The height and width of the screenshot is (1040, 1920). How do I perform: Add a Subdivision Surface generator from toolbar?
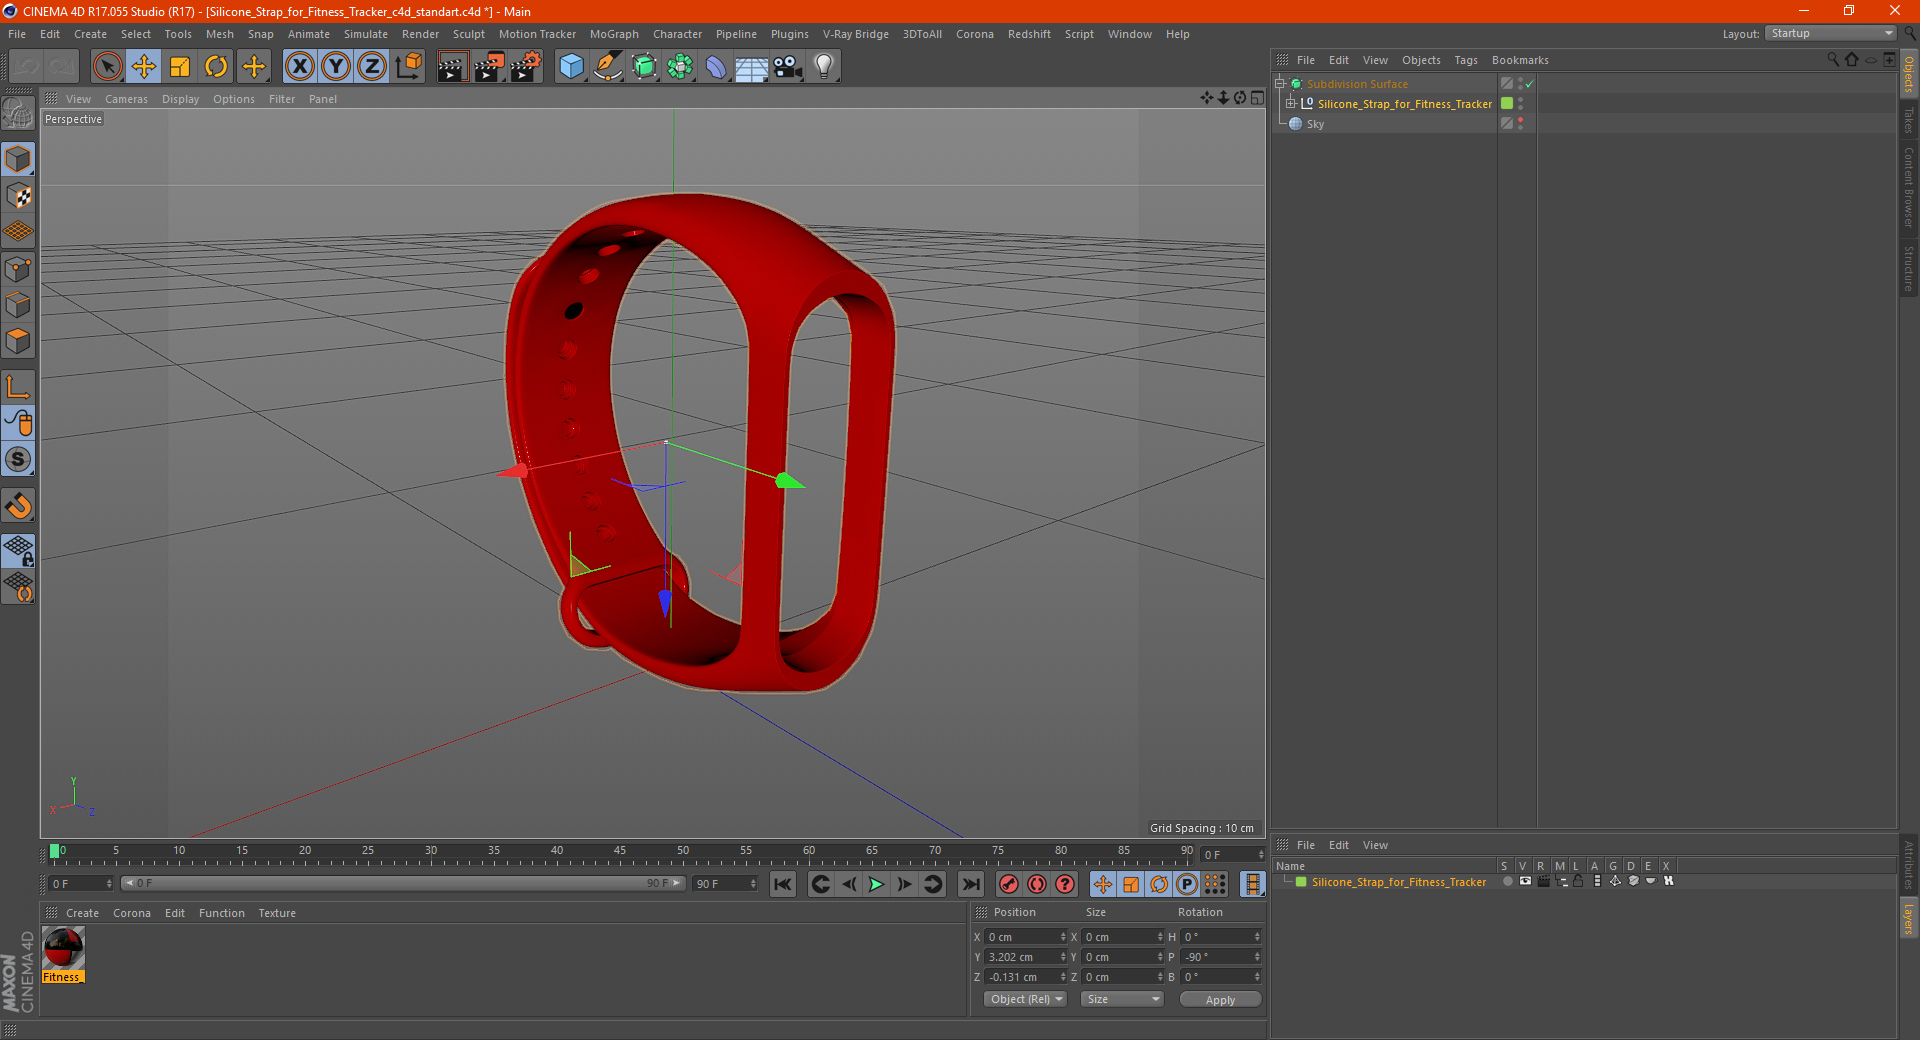coord(644,67)
